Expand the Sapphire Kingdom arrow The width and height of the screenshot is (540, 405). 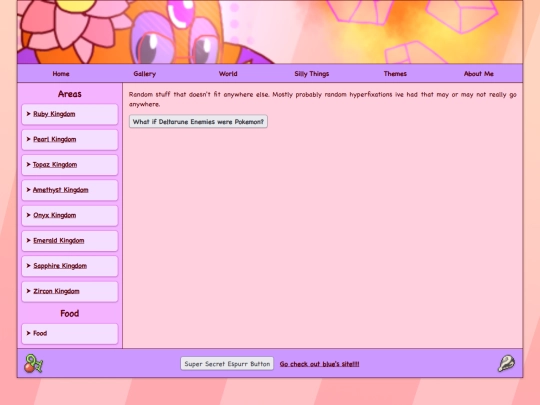[29, 266]
